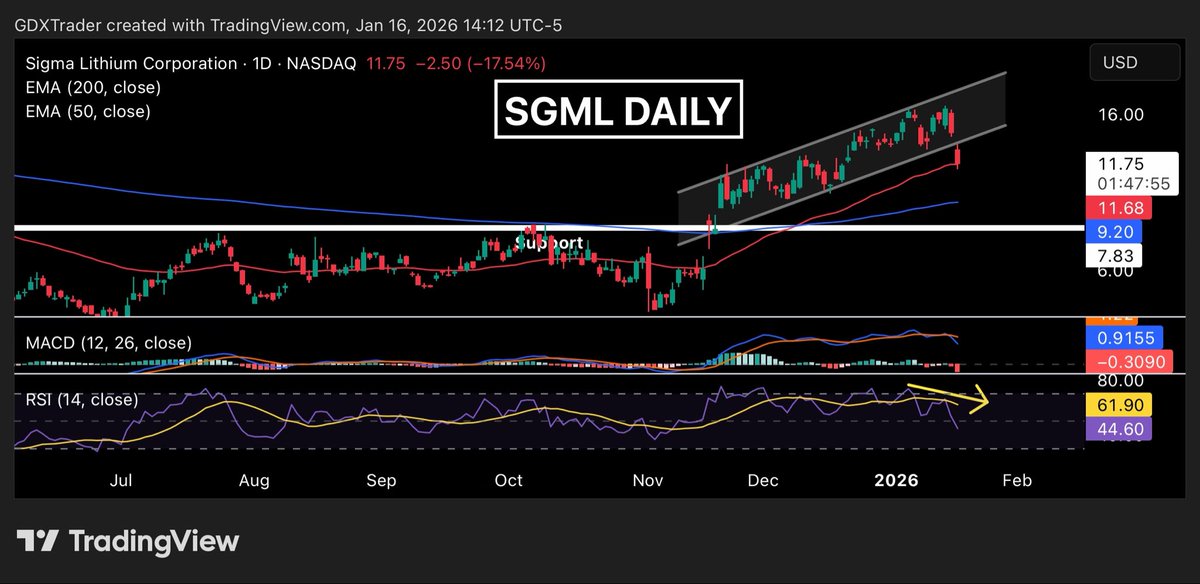Click the 6.00 price axis tick
Screen dimensions: 1200x584
[x=1116, y=271]
